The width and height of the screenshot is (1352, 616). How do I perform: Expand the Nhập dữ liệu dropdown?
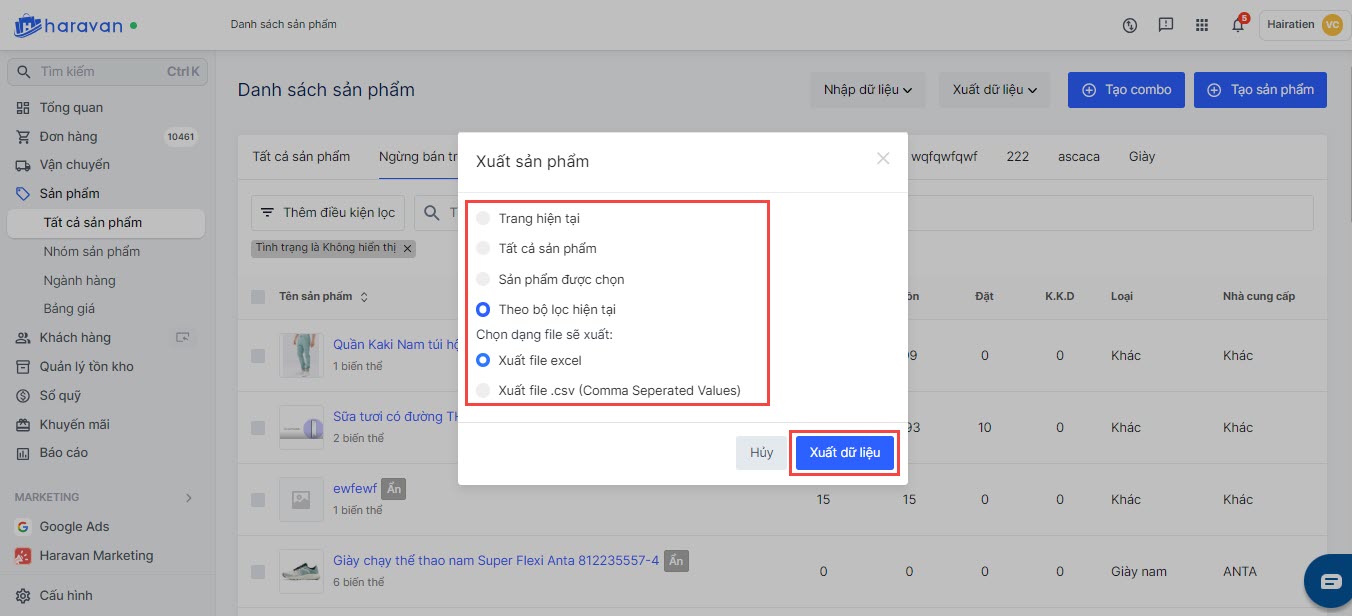pos(868,90)
